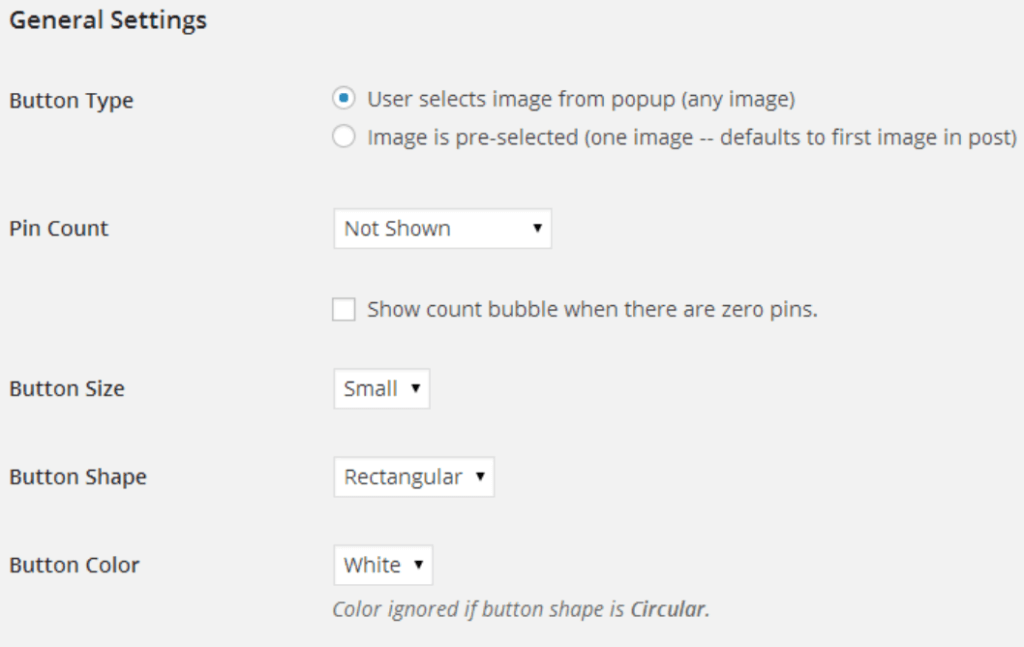Click the arrow on the Pin Count select
Screen dimensions: 1024x647
click(537, 229)
